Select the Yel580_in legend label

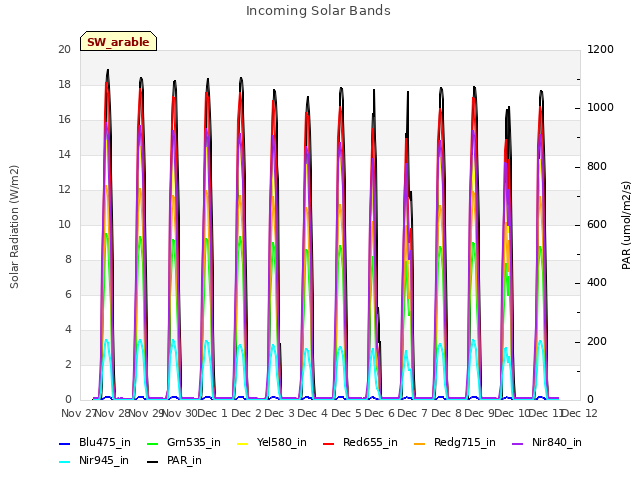click(282, 442)
